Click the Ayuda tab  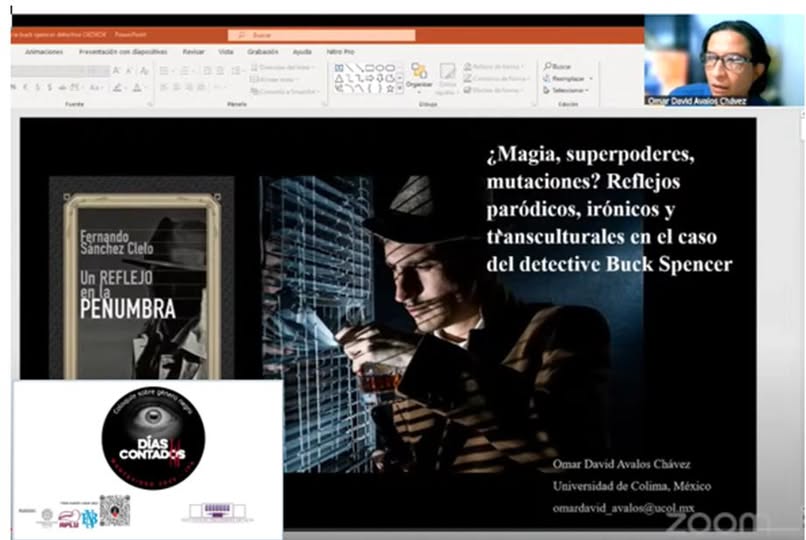pos(301,51)
